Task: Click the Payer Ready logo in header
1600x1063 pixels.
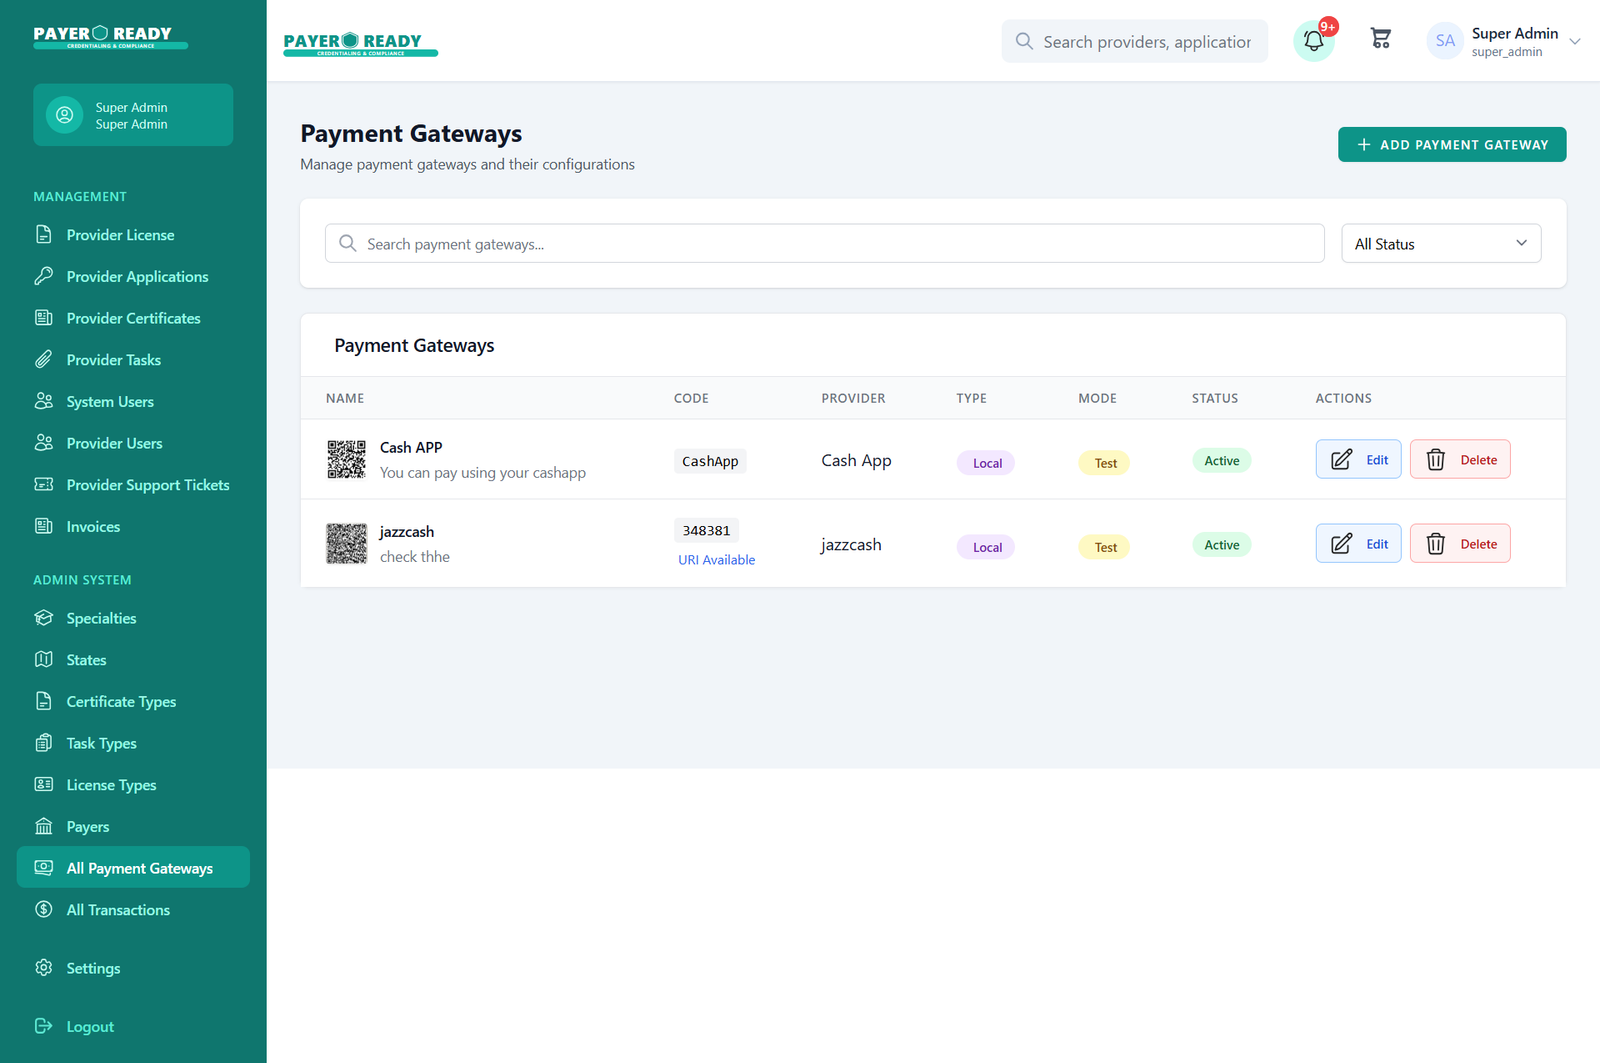Action: [x=360, y=43]
